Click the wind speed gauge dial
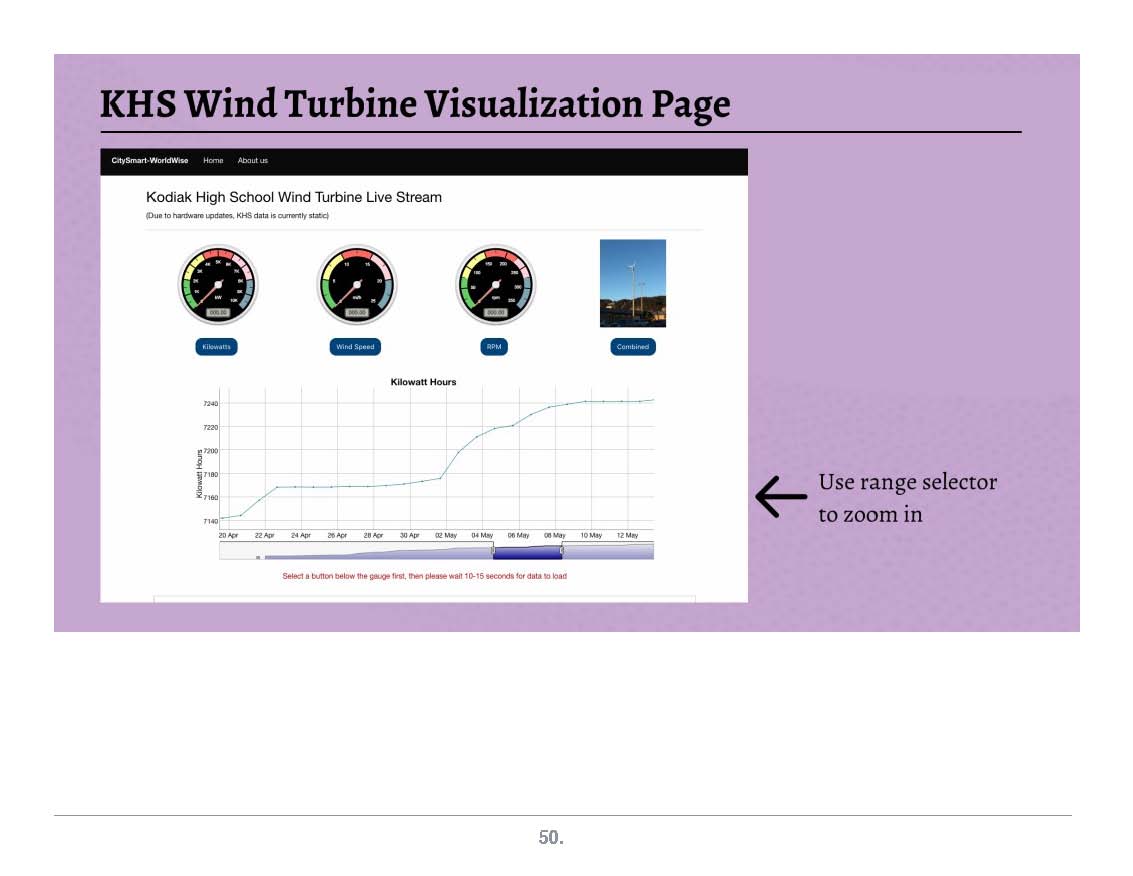This screenshot has width=1133, height=876. point(356,284)
